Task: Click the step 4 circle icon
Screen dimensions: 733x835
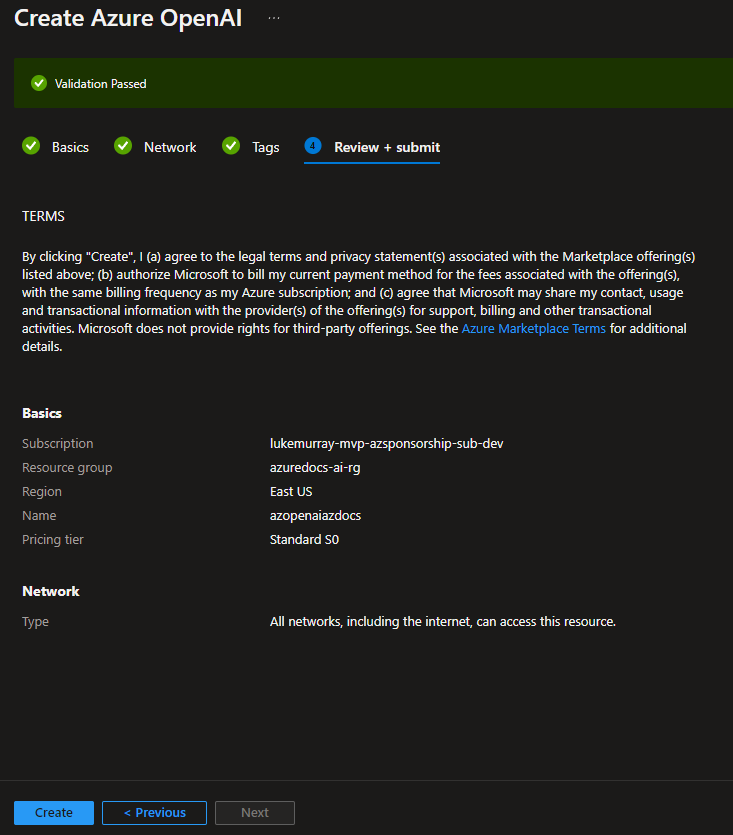Action: click(313, 146)
